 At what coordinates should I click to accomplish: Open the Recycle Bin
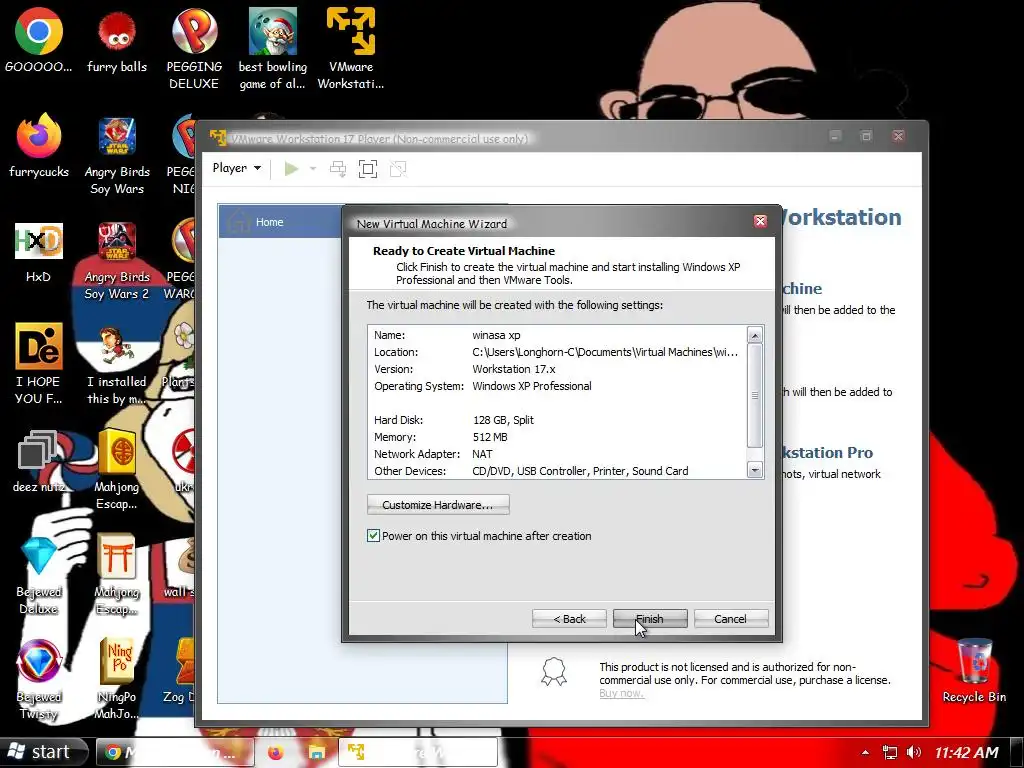tap(974, 671)
